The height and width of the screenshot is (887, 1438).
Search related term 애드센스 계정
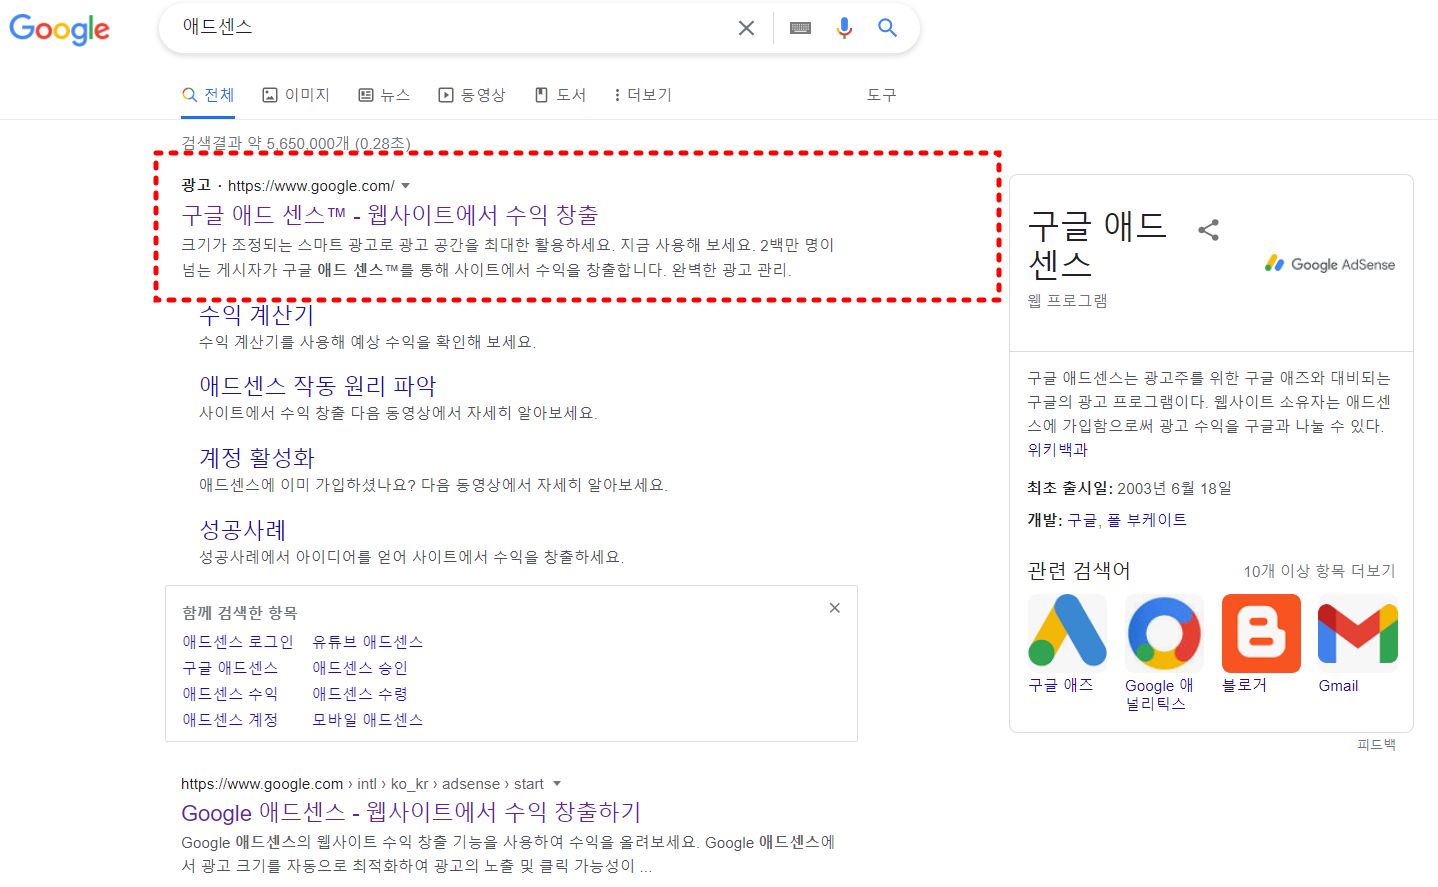point(230,720)
